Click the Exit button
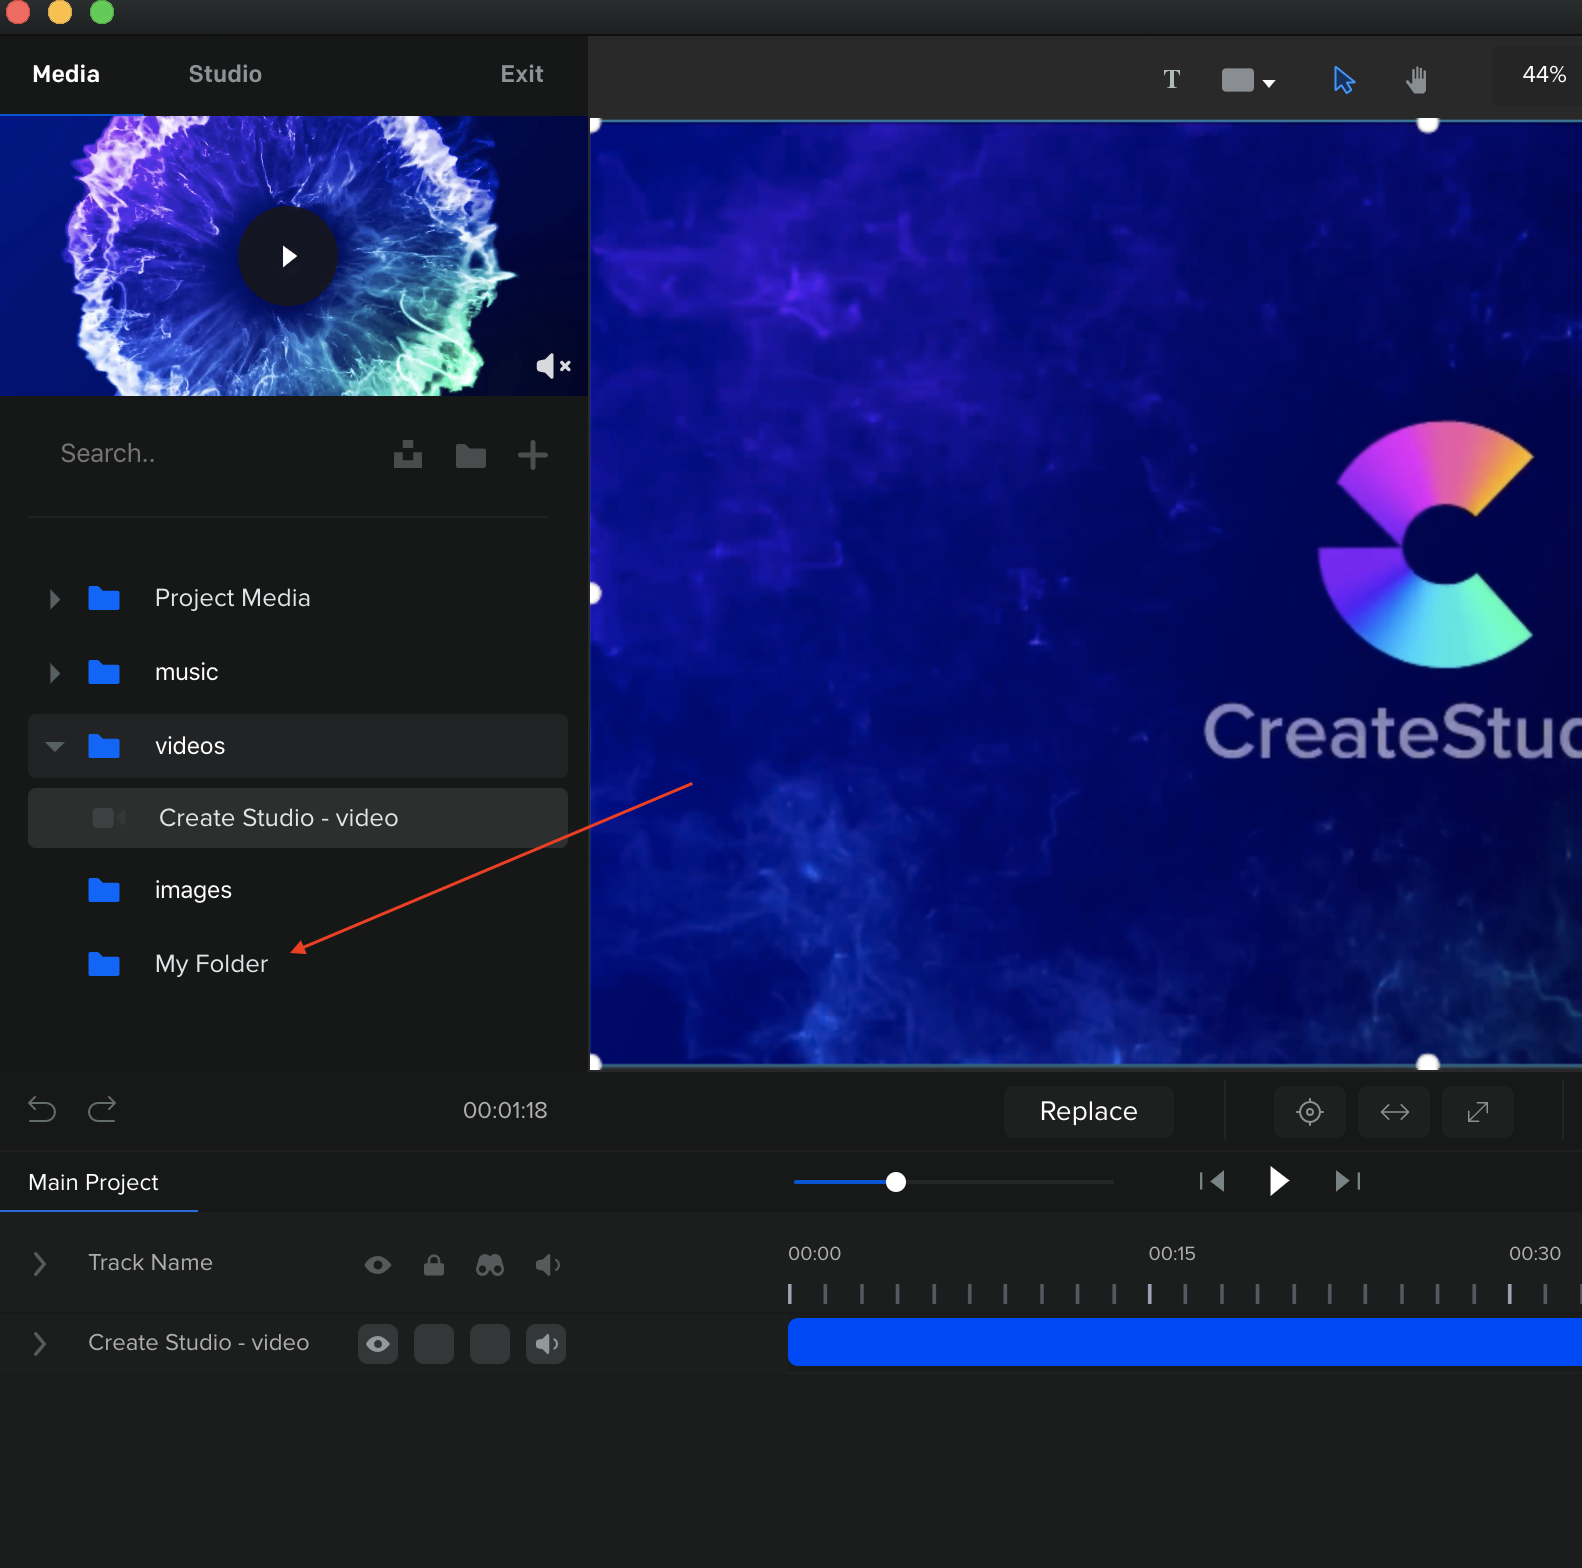 (x=522, y=74)
